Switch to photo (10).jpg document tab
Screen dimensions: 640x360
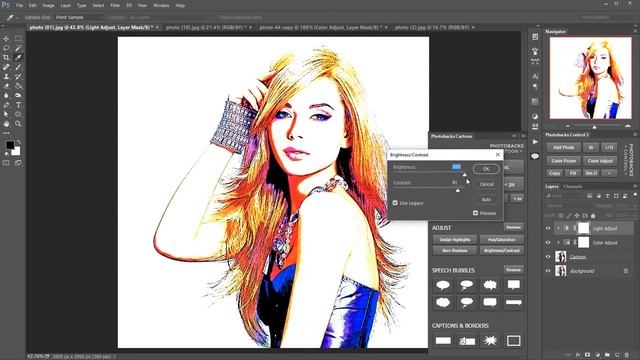pyautogui.click(x=205, y=27)
